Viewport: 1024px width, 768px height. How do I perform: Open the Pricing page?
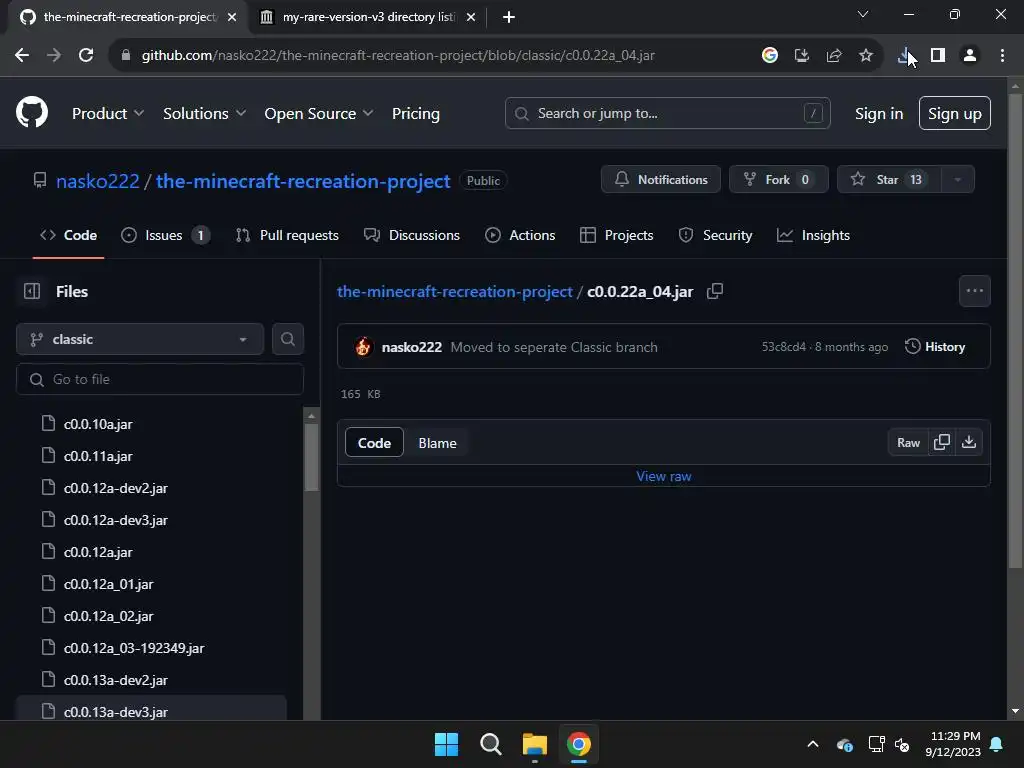point(416,114)
